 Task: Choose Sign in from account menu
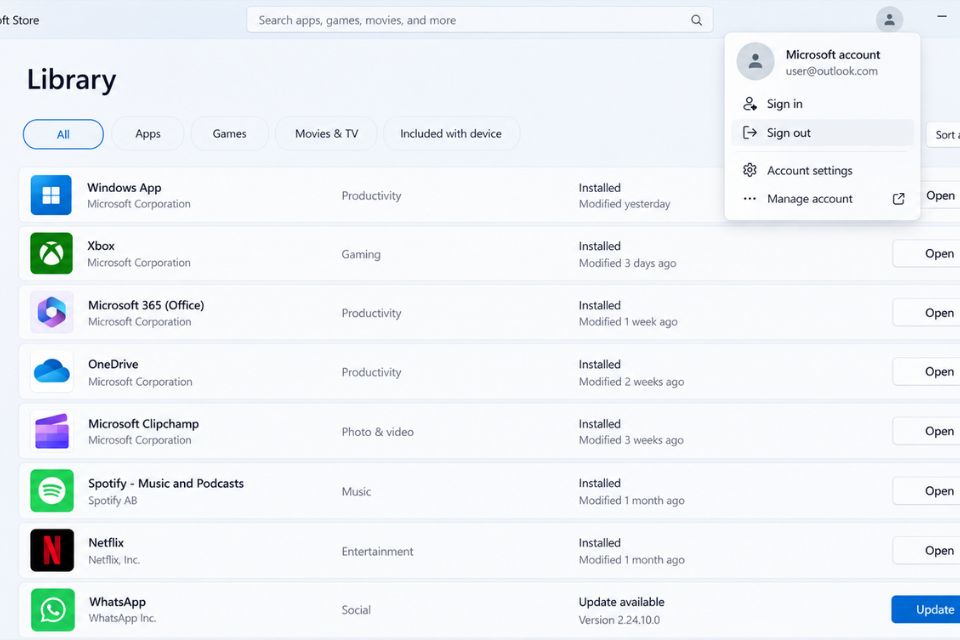coord(822,104)
